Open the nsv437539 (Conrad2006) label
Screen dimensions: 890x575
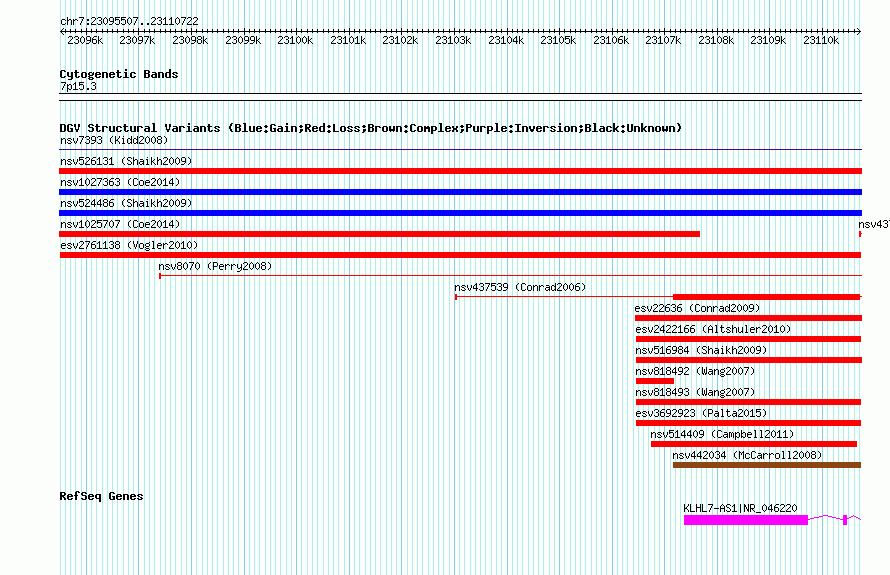(520, 287)
